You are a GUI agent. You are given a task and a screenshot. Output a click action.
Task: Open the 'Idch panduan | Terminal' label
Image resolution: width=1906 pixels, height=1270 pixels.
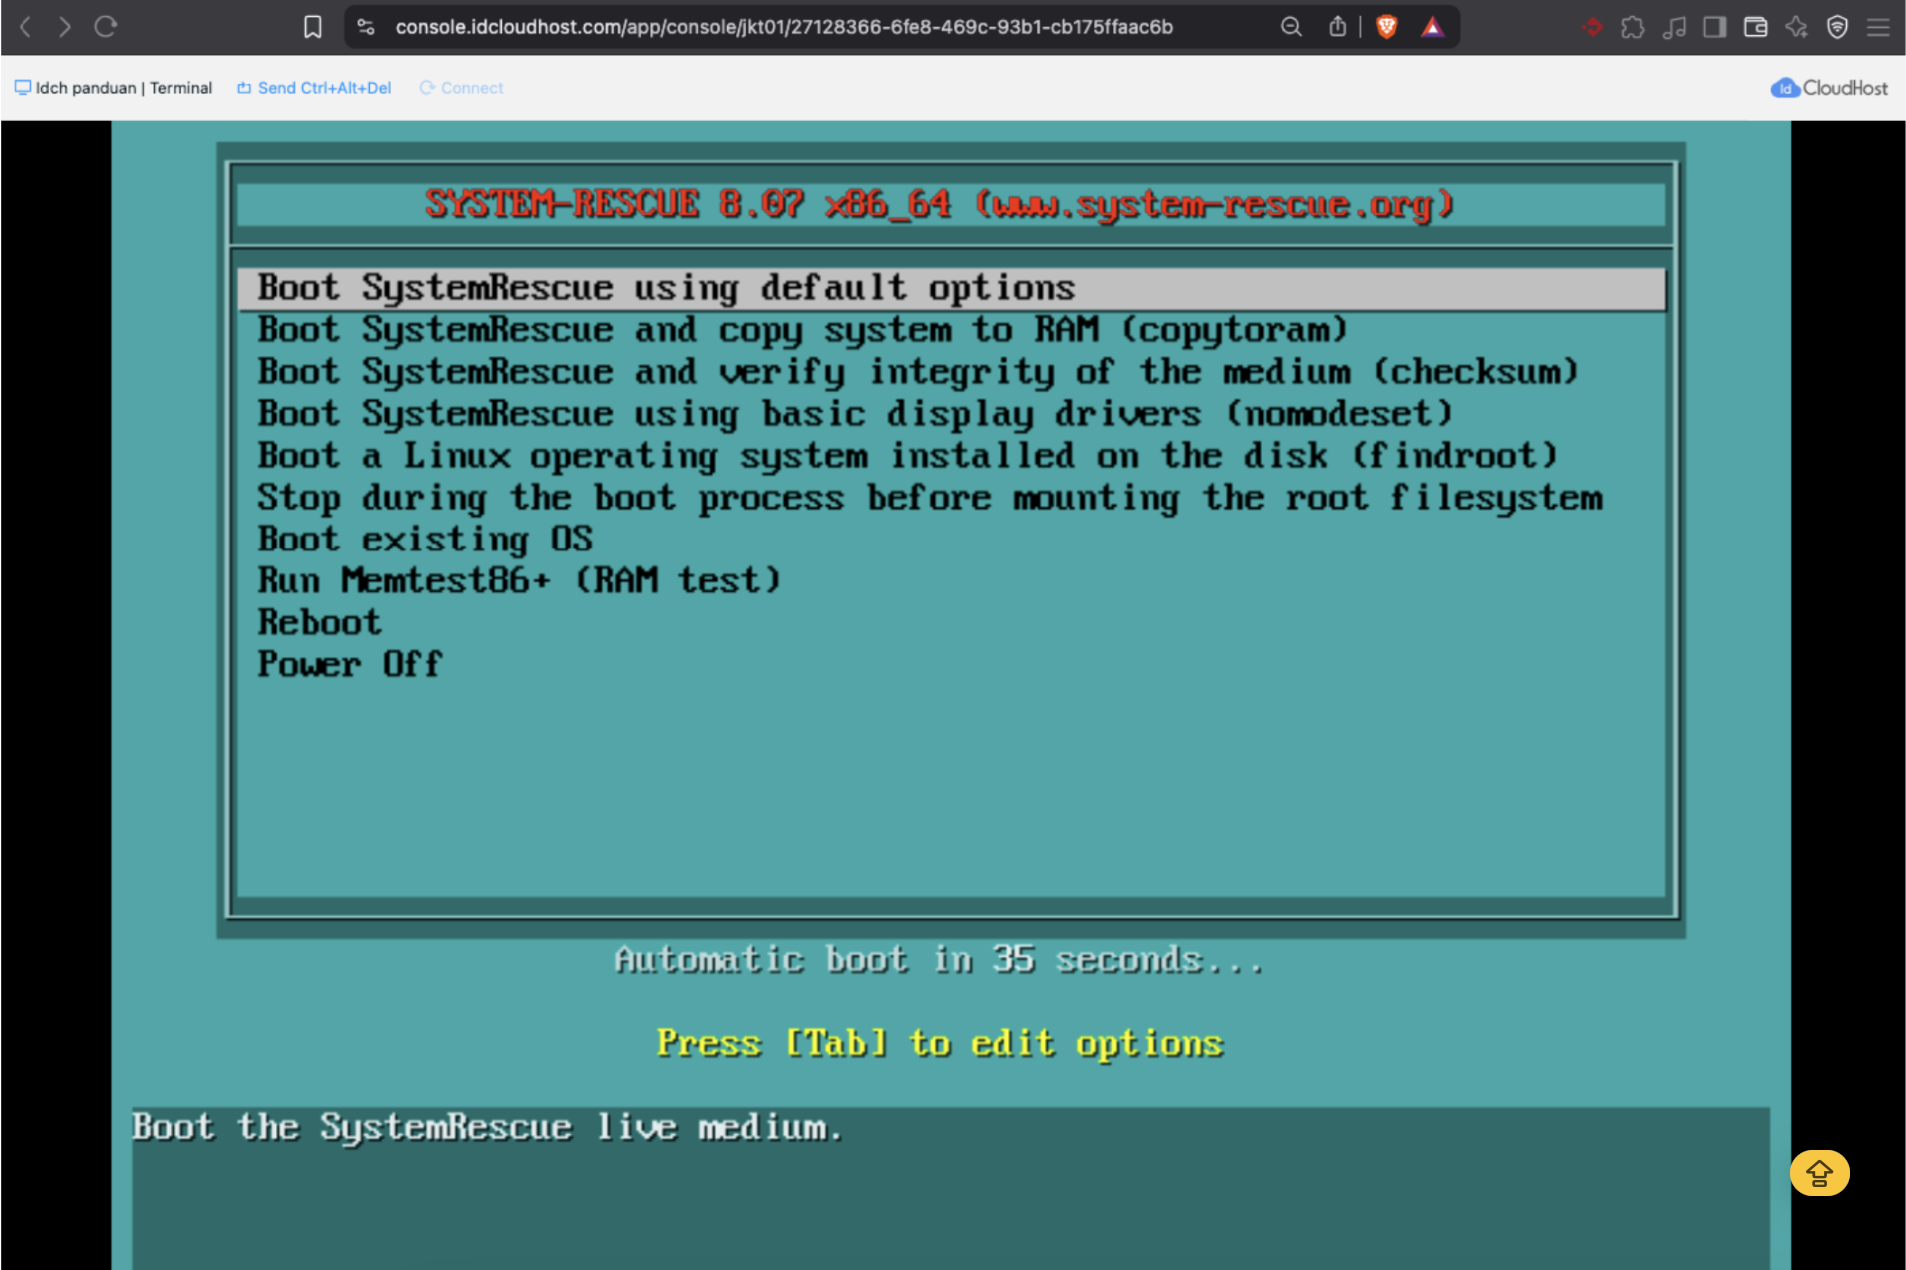coord(113,88)
